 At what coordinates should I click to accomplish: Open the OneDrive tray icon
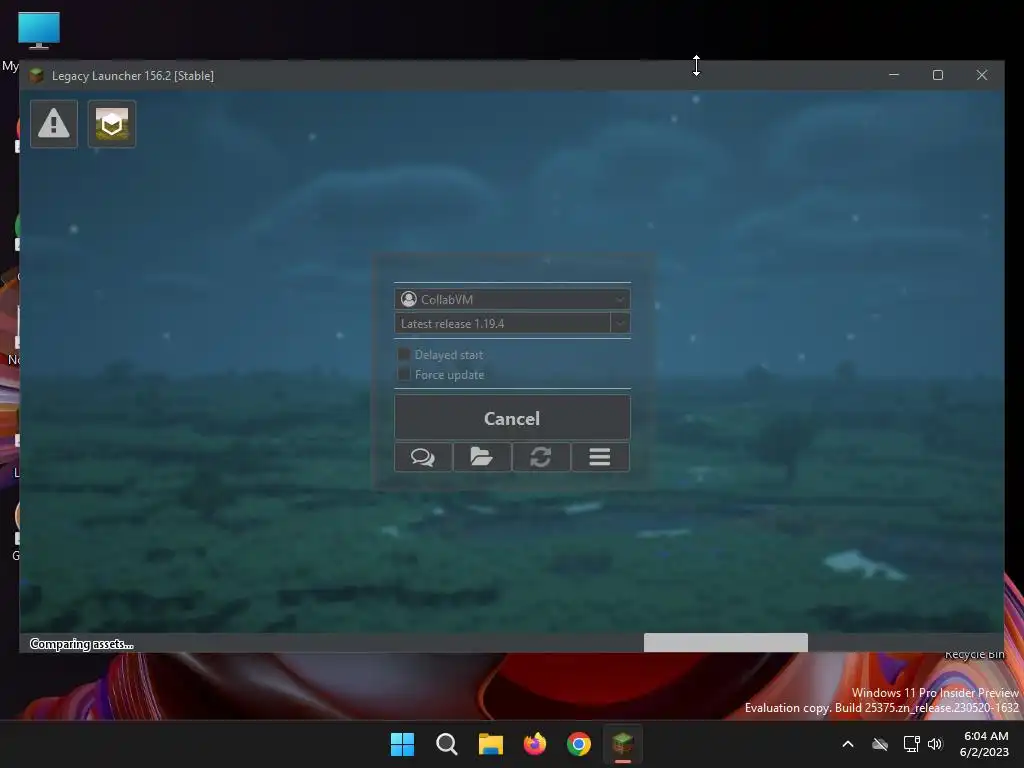[x=880, y=744]
